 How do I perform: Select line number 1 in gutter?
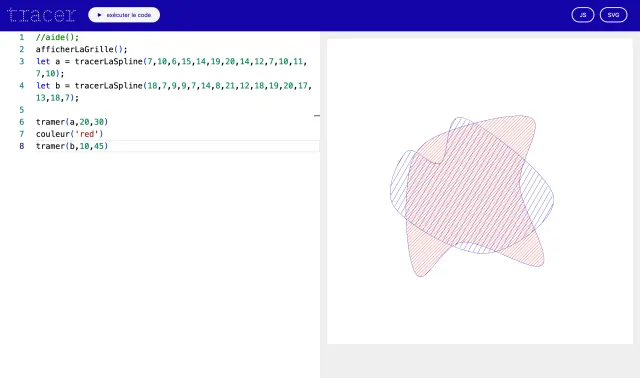pos(22,37)
